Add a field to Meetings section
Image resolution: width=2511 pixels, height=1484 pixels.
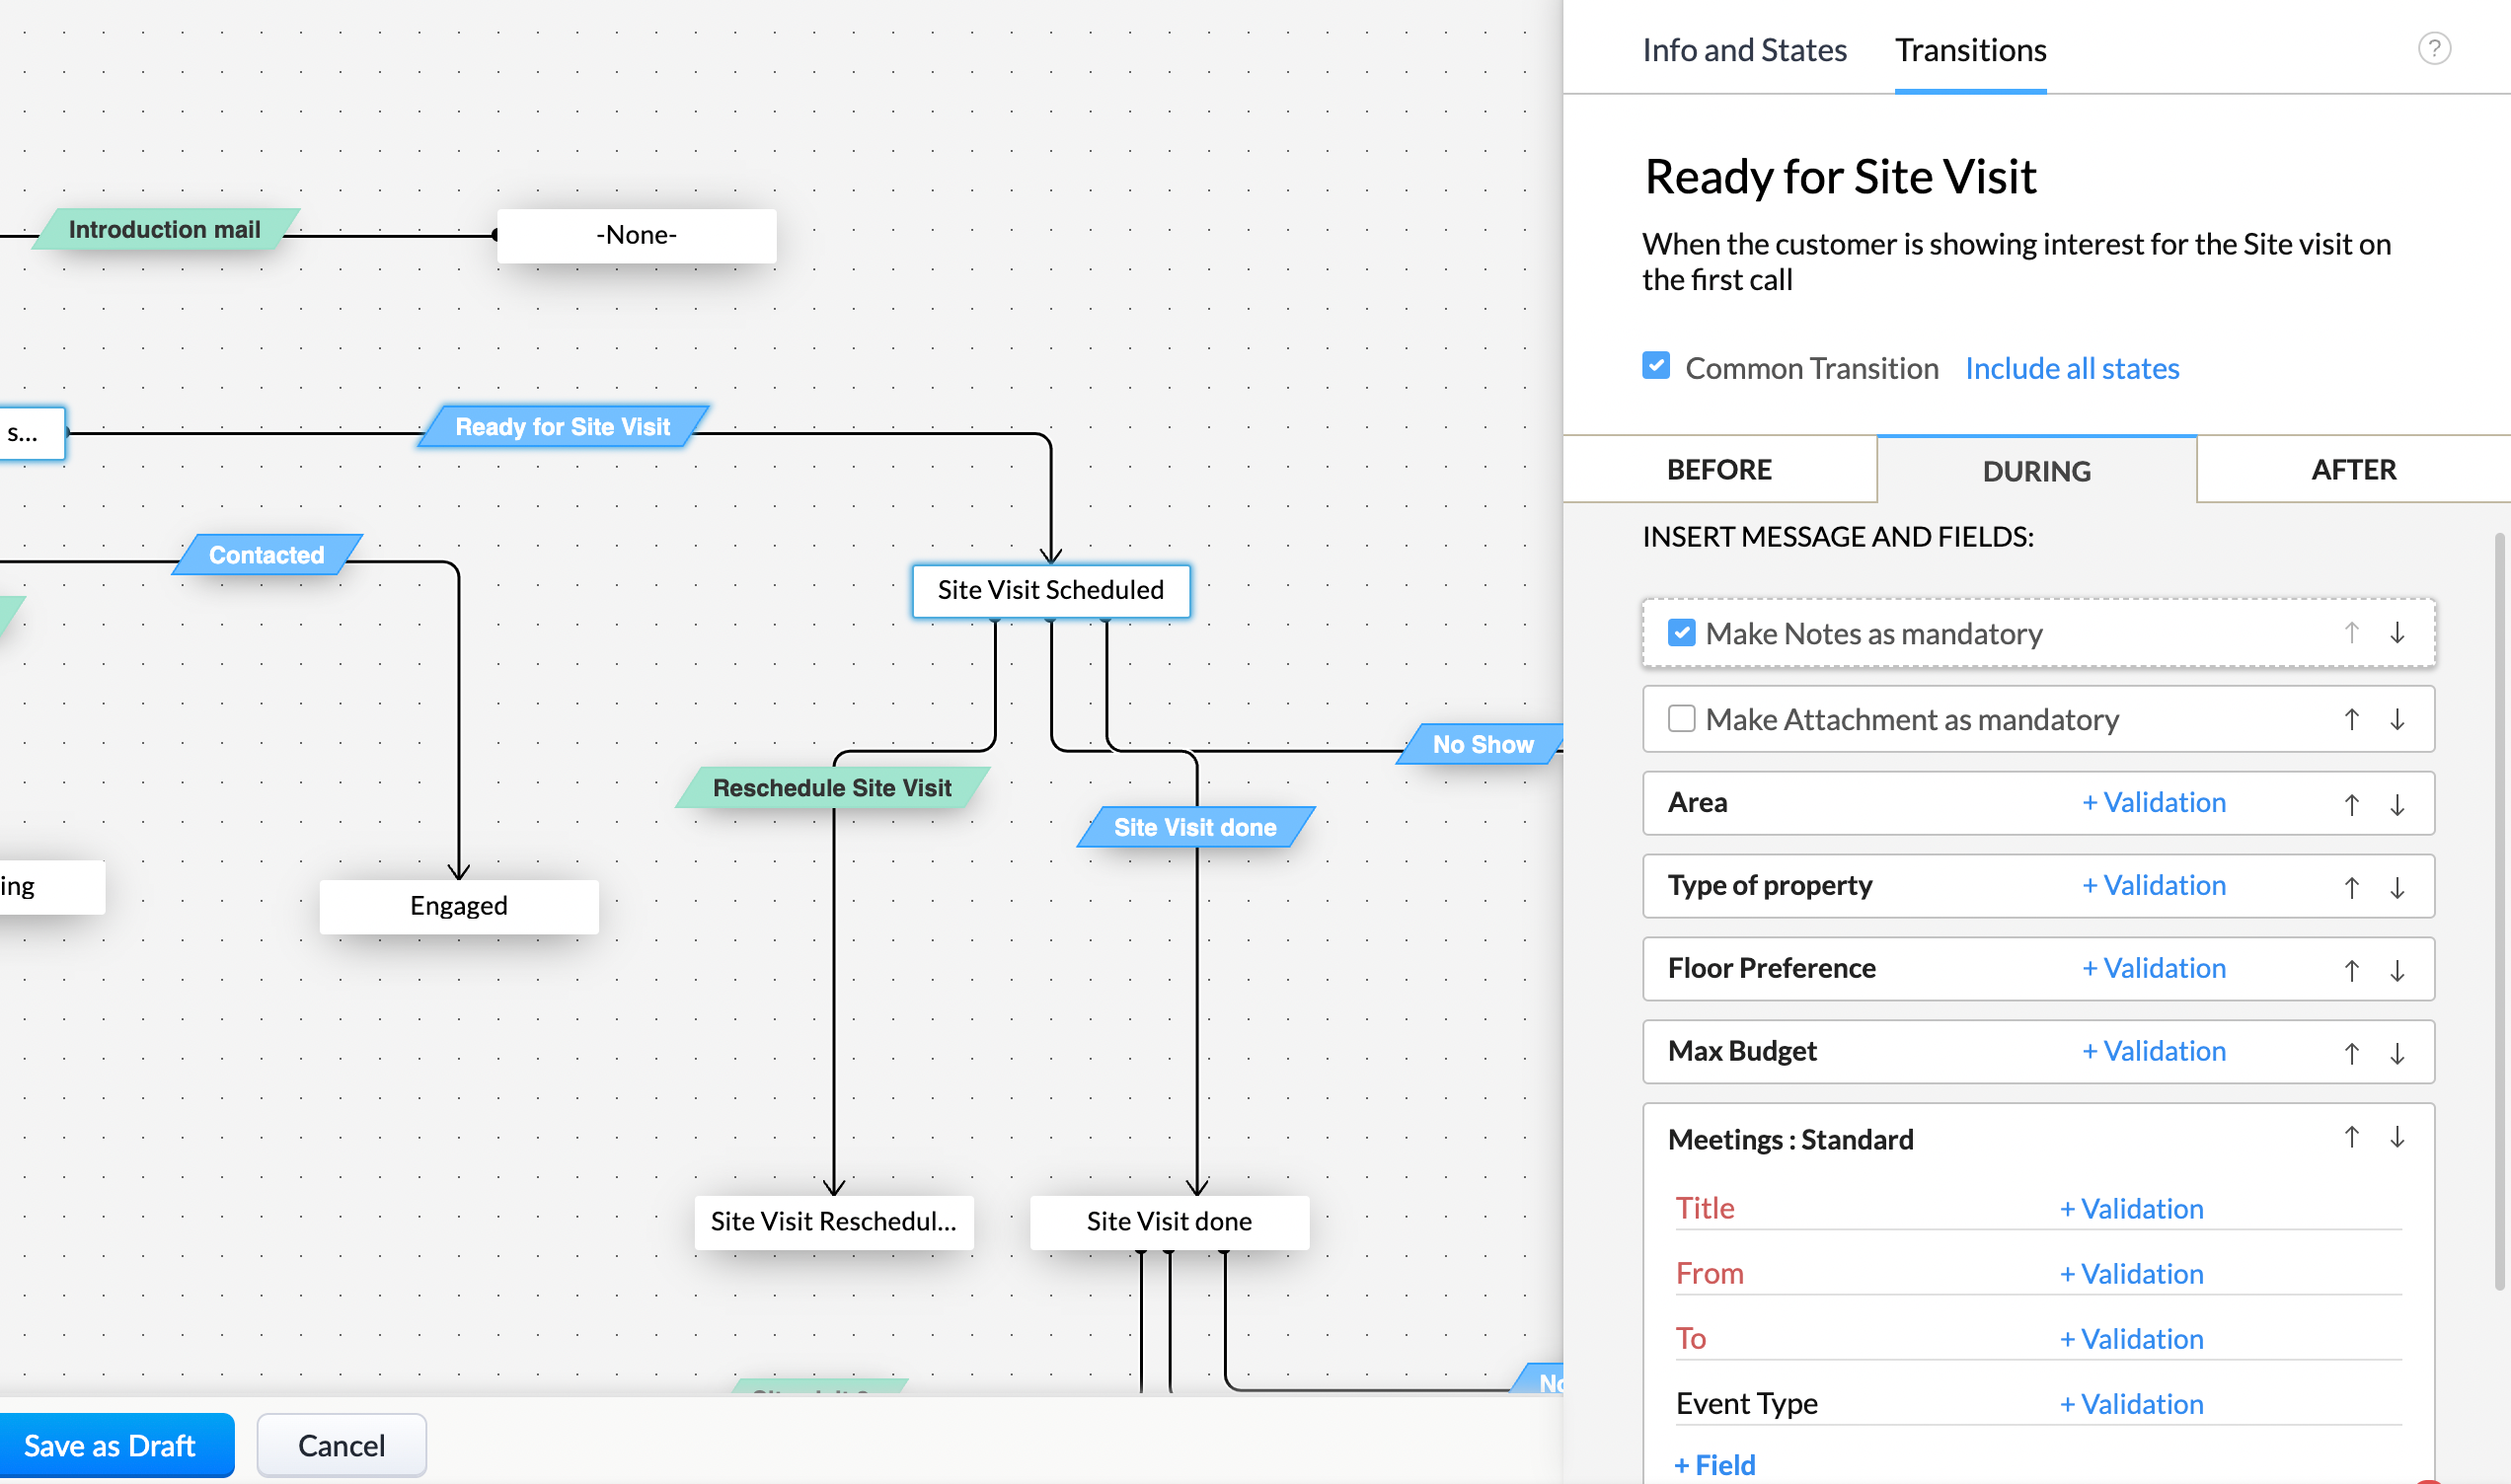1714,1465
